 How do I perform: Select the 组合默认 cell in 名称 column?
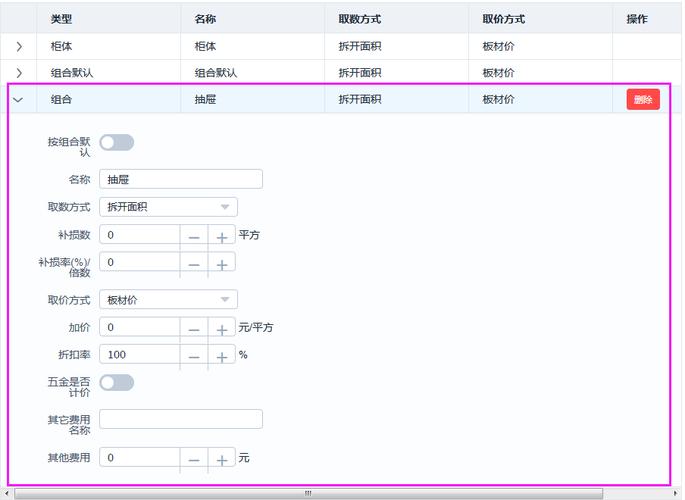[x=253, y=73]
